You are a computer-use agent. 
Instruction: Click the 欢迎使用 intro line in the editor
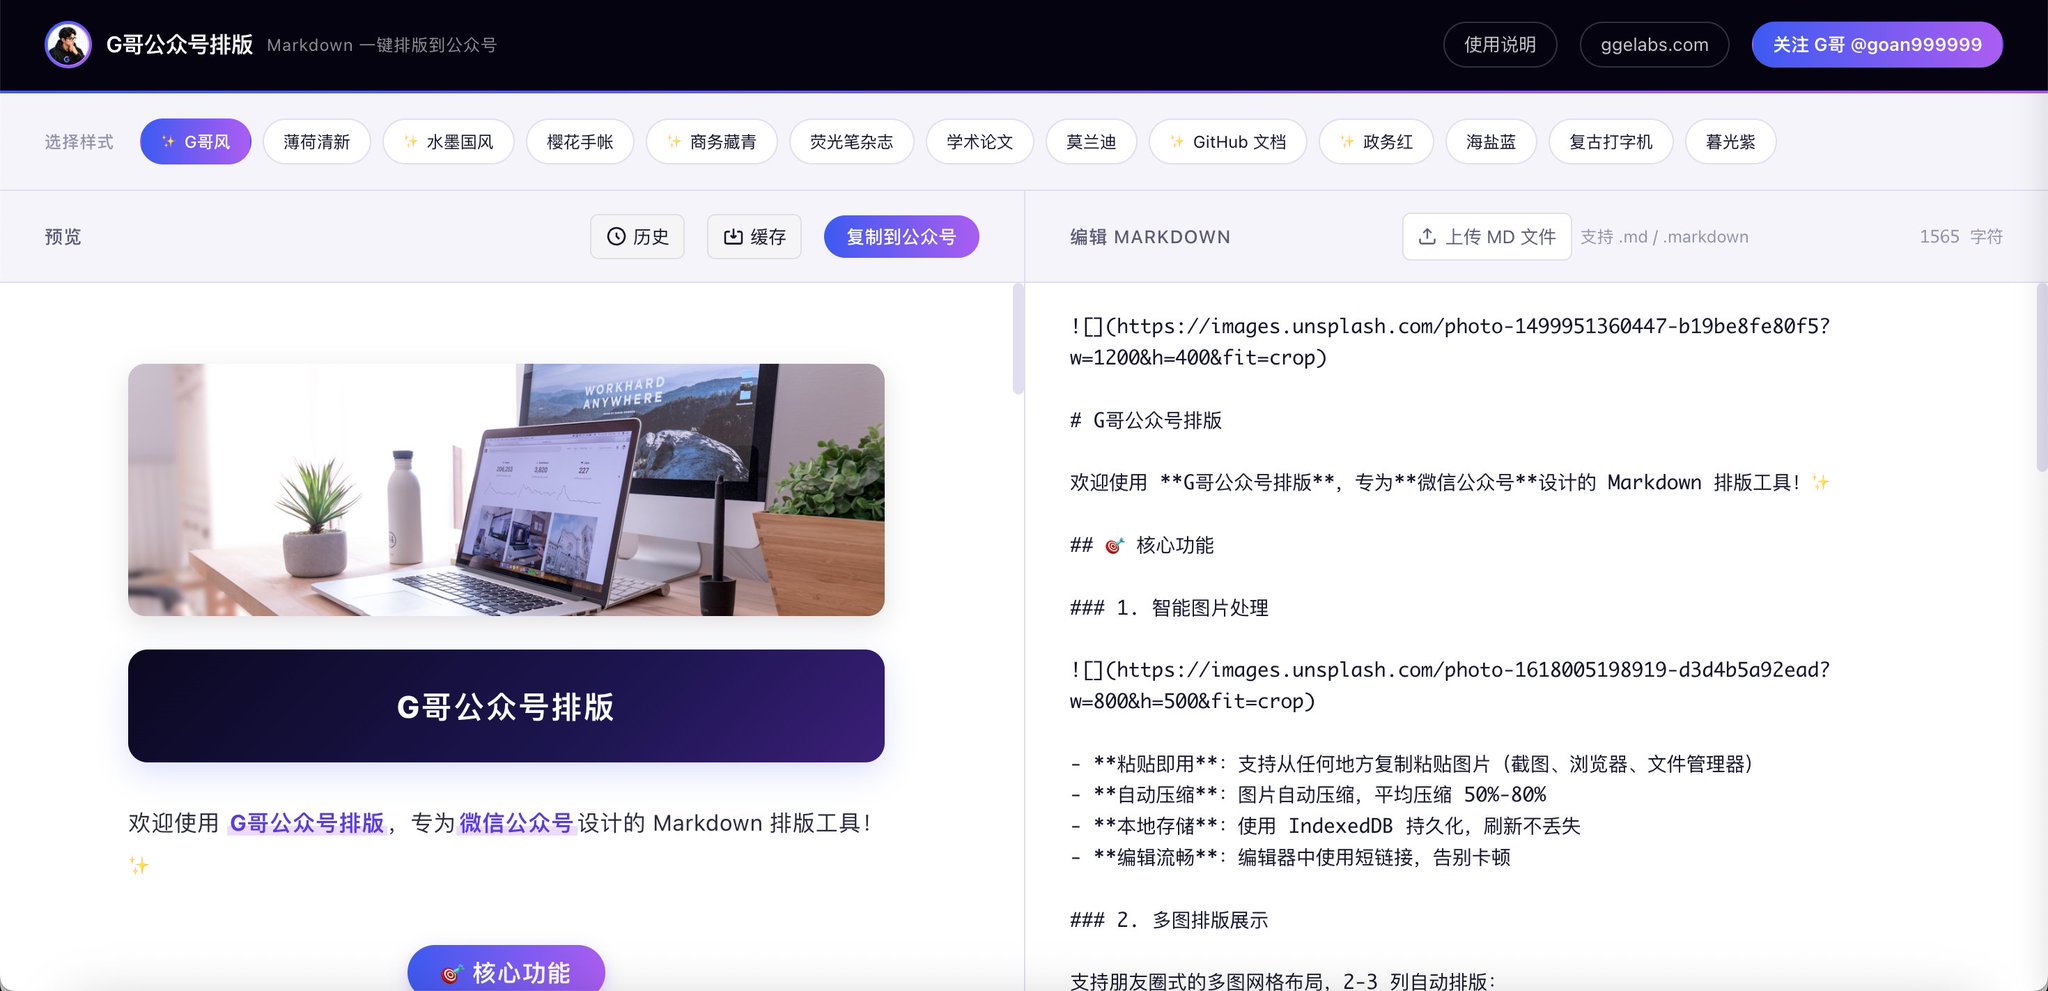coord(1450,483)
